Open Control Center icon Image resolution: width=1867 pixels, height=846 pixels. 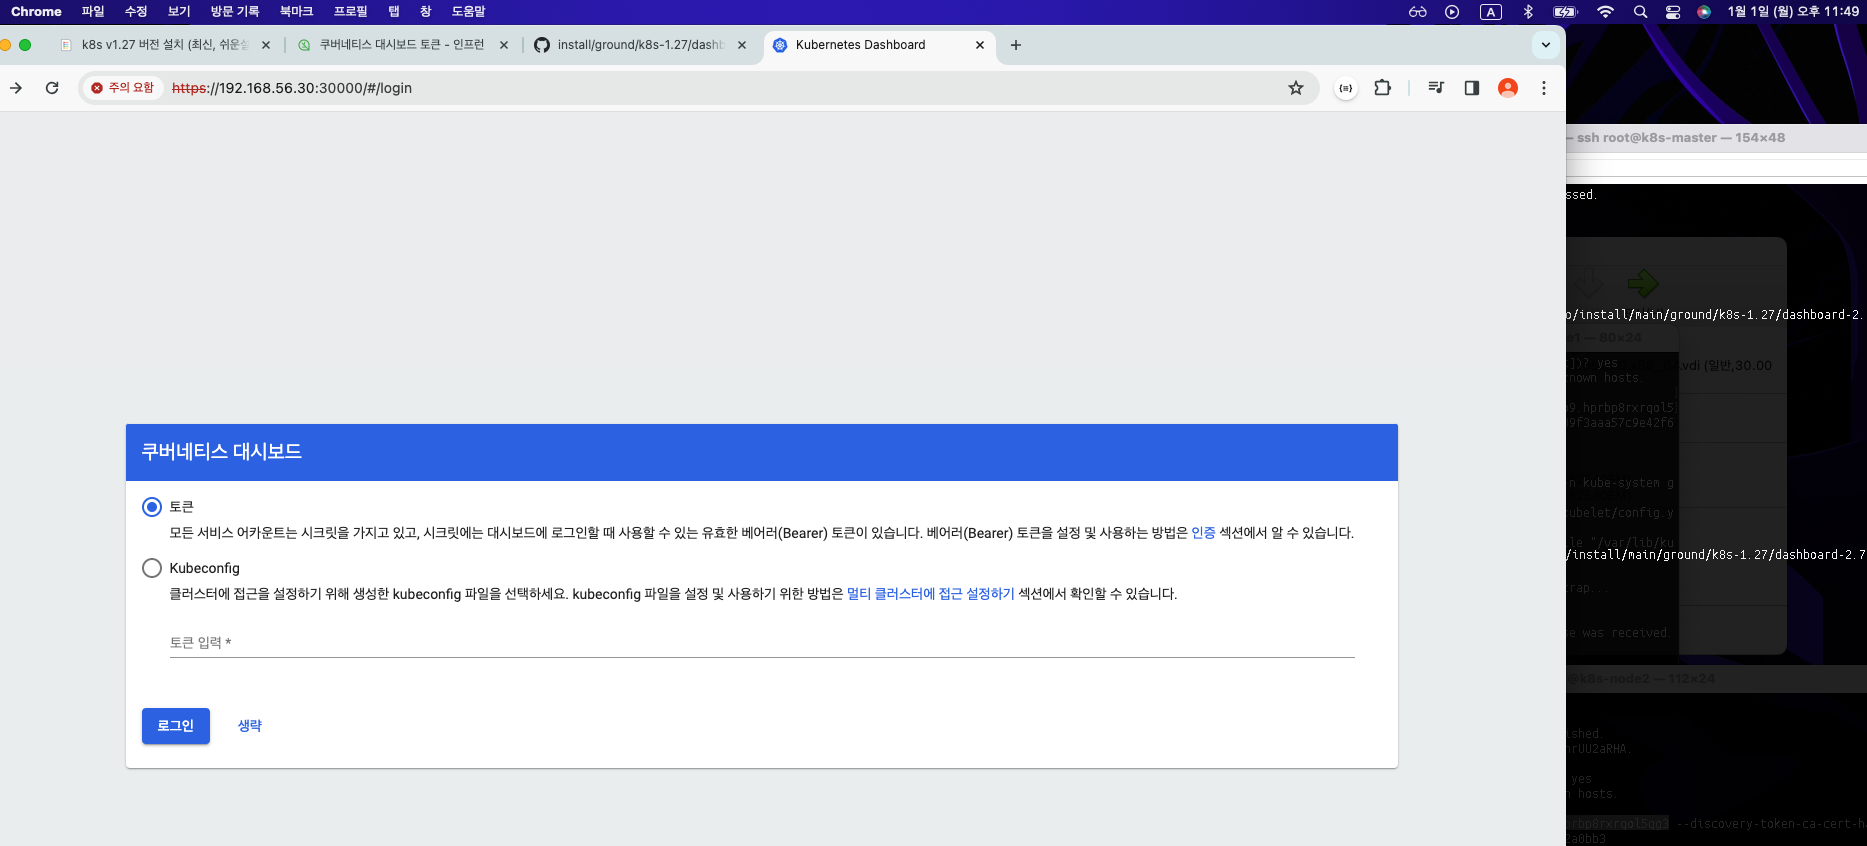1673,12
